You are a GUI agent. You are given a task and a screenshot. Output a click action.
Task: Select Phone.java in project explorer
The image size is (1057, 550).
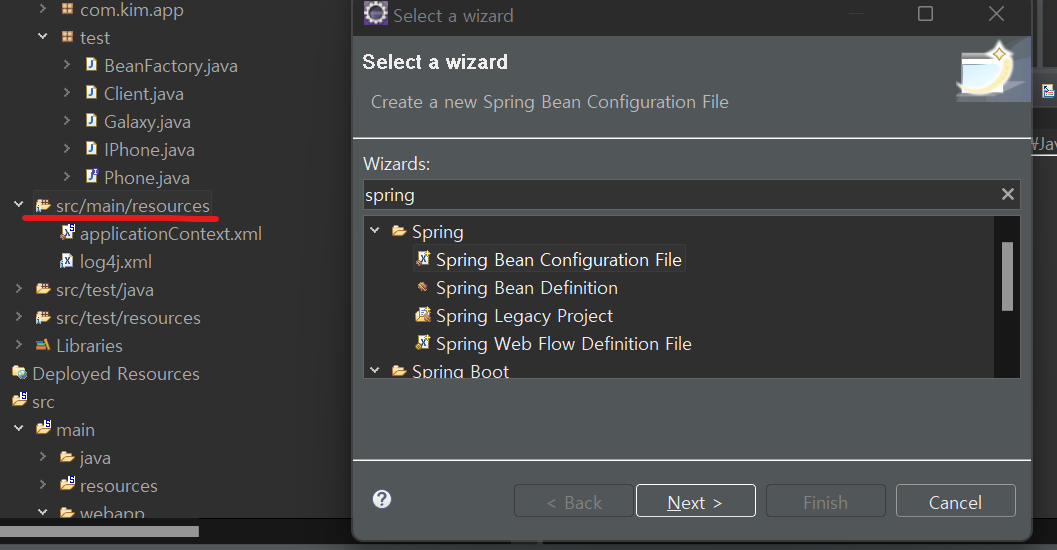pyautogui.click(x=147, y=178)
